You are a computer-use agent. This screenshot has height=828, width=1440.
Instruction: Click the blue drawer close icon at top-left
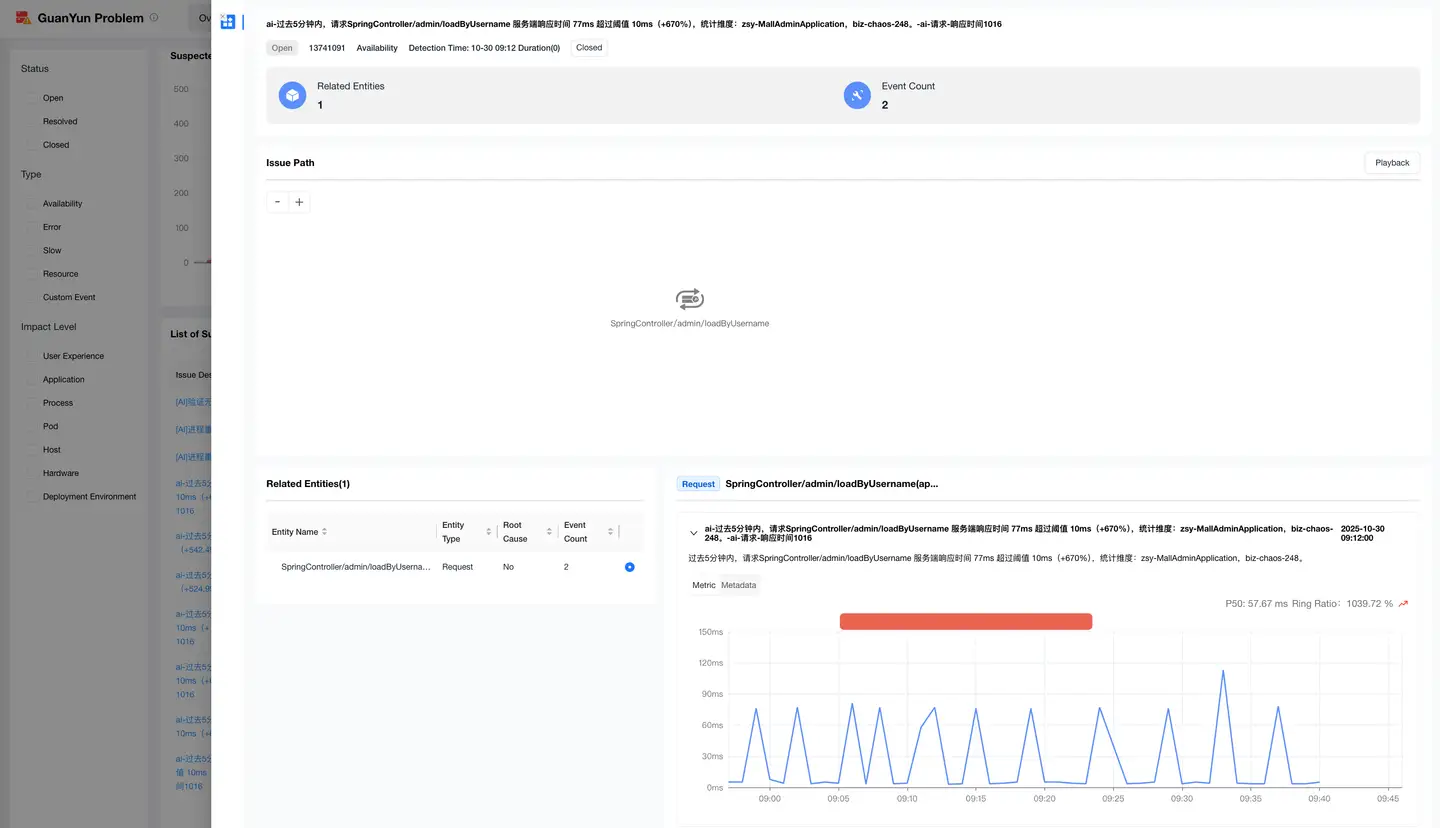click(228, 22)
